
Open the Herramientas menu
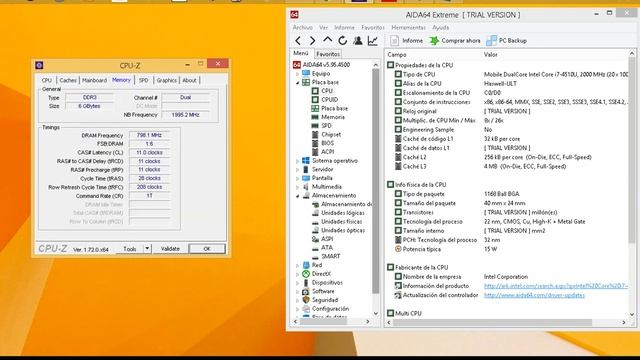[x=409, y=27]
